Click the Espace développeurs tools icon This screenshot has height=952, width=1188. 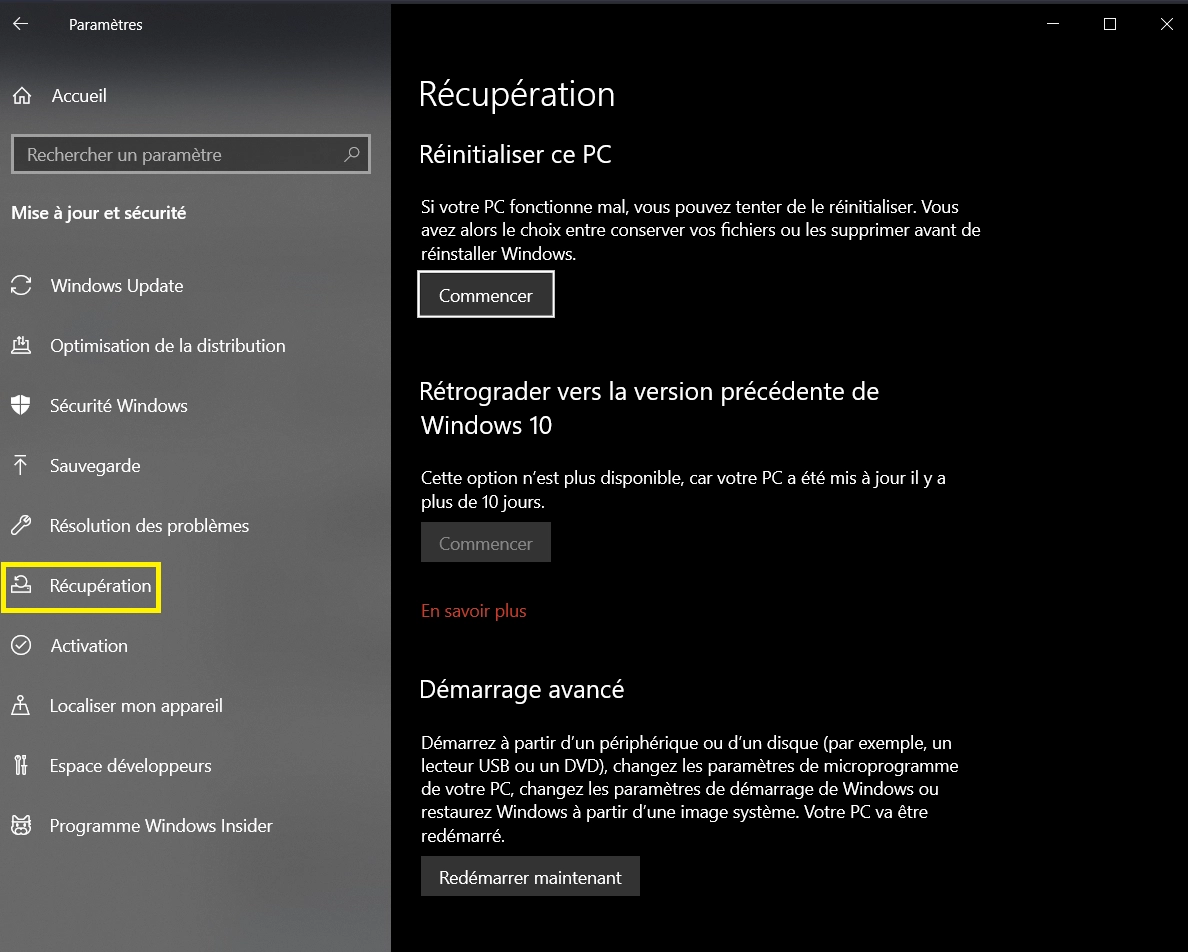(20, 765)
